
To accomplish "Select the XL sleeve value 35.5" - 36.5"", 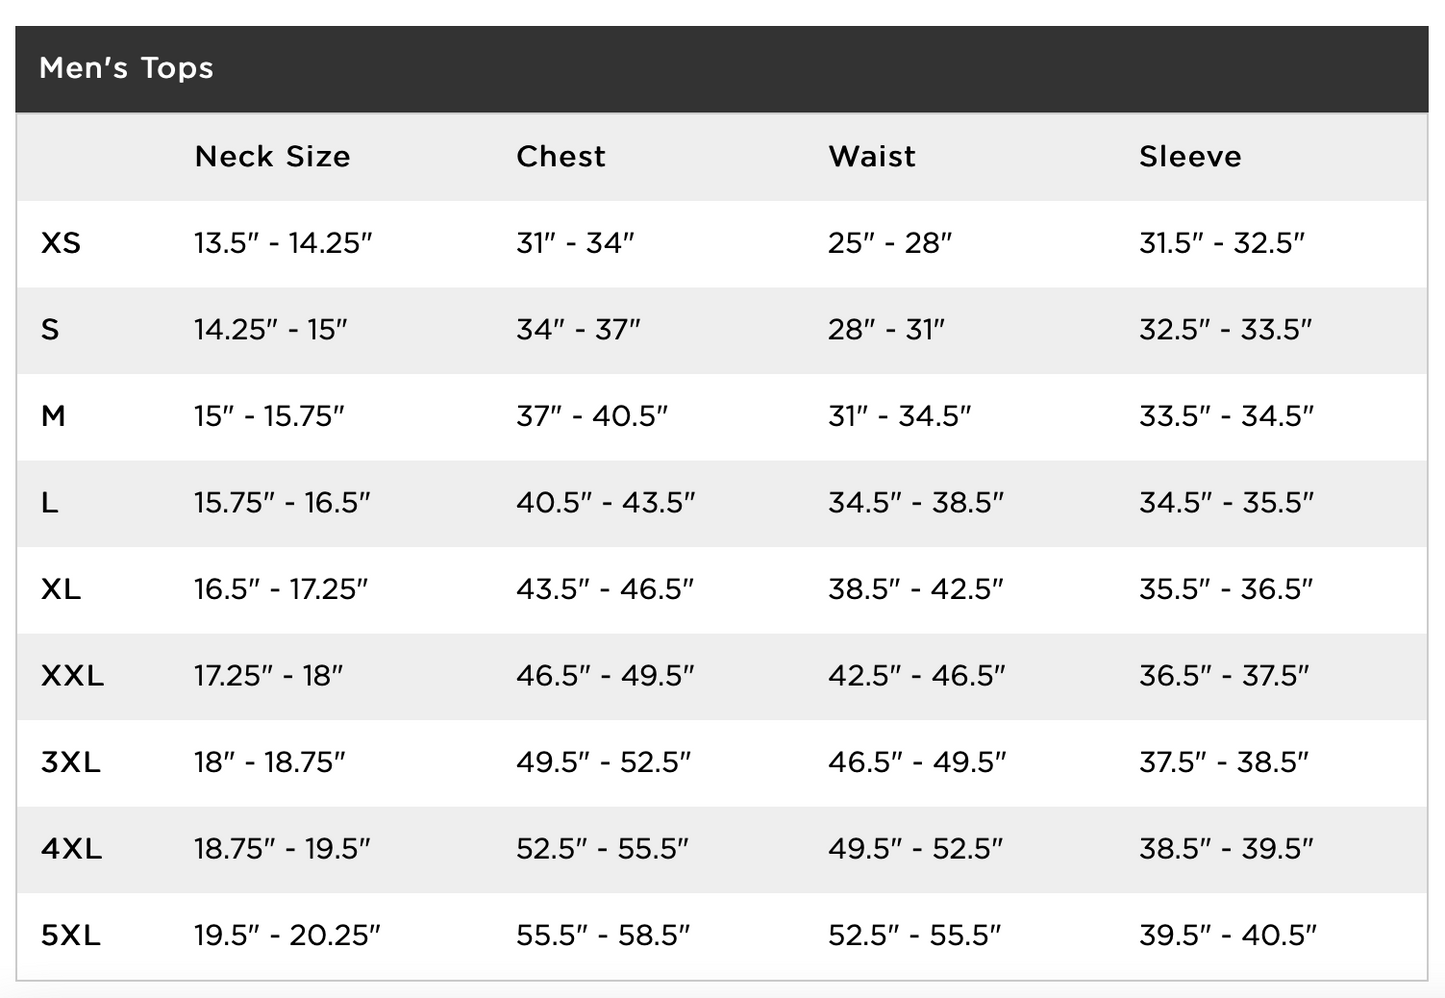I will (x=1226, y=589).
